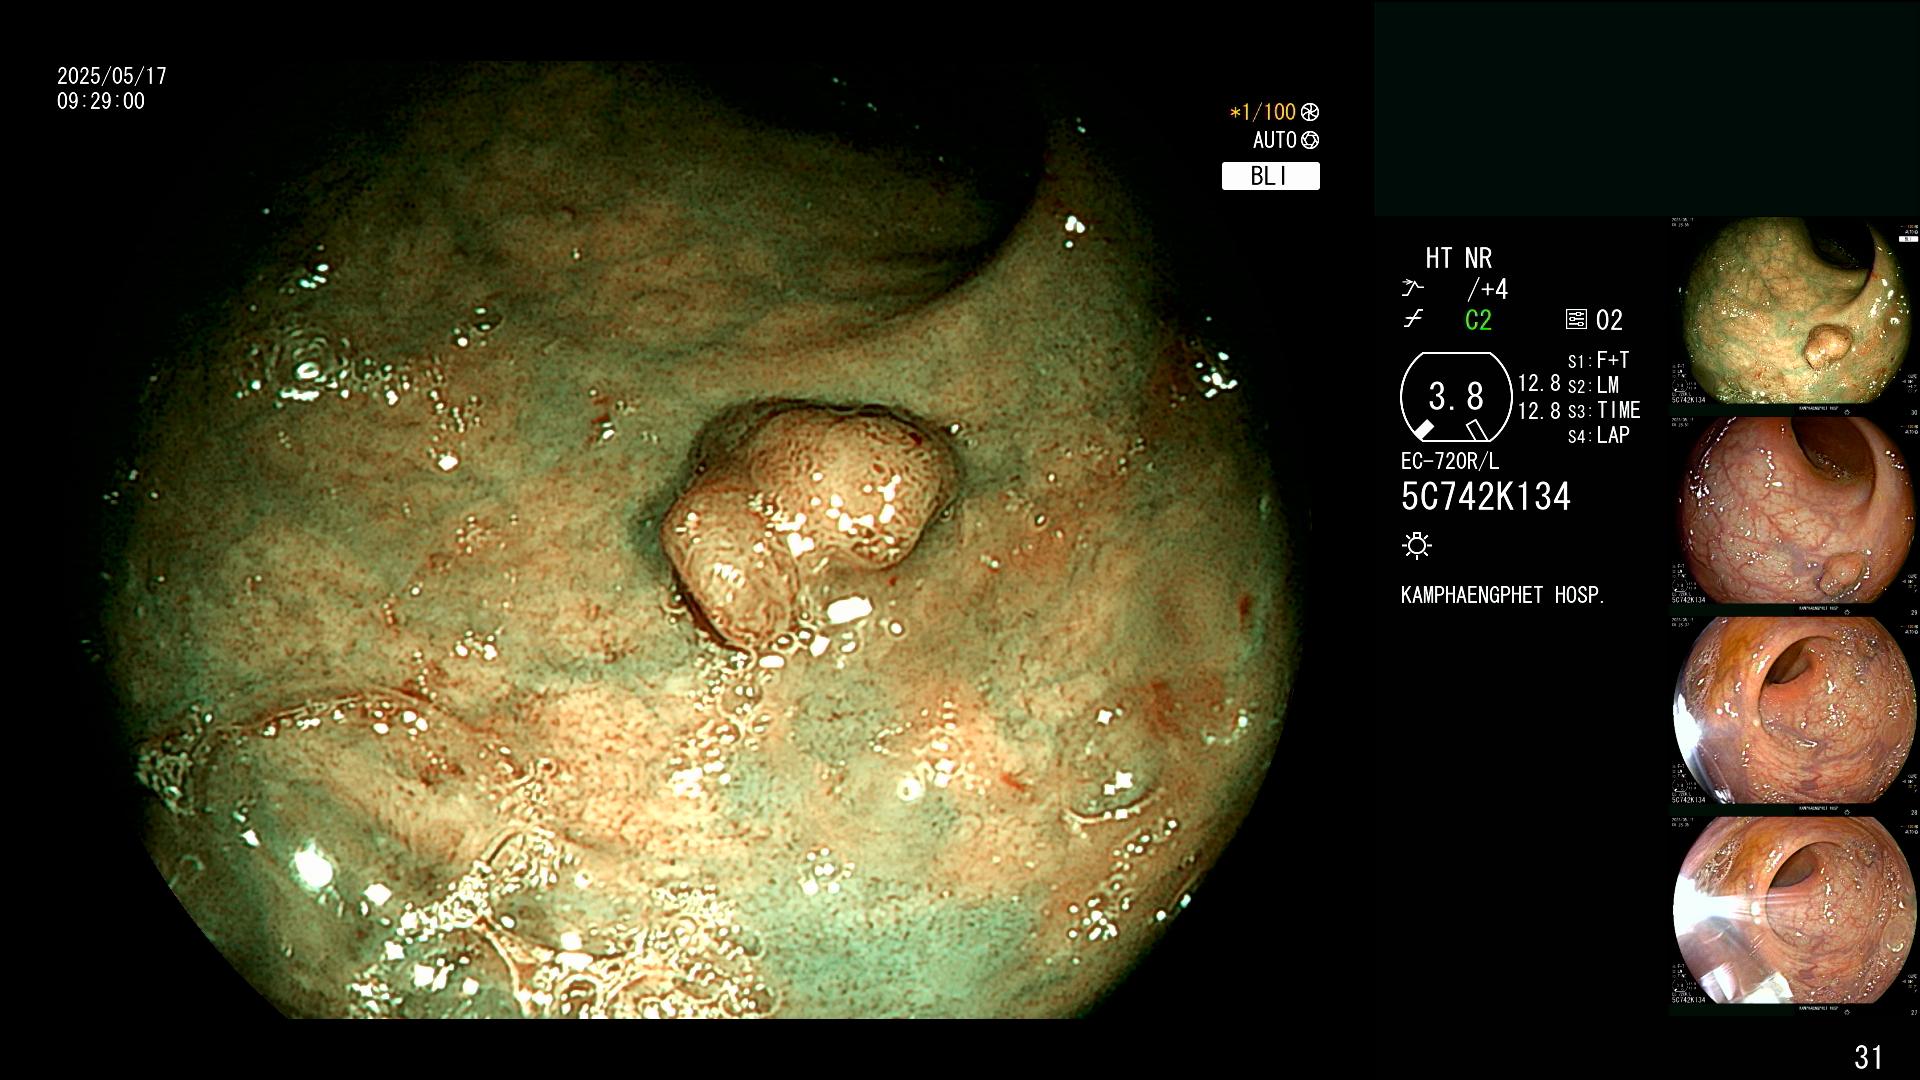Click the S3: TIME switch assignment
This screenshot has height=1080, width=1920.
tap(1604, 411)
